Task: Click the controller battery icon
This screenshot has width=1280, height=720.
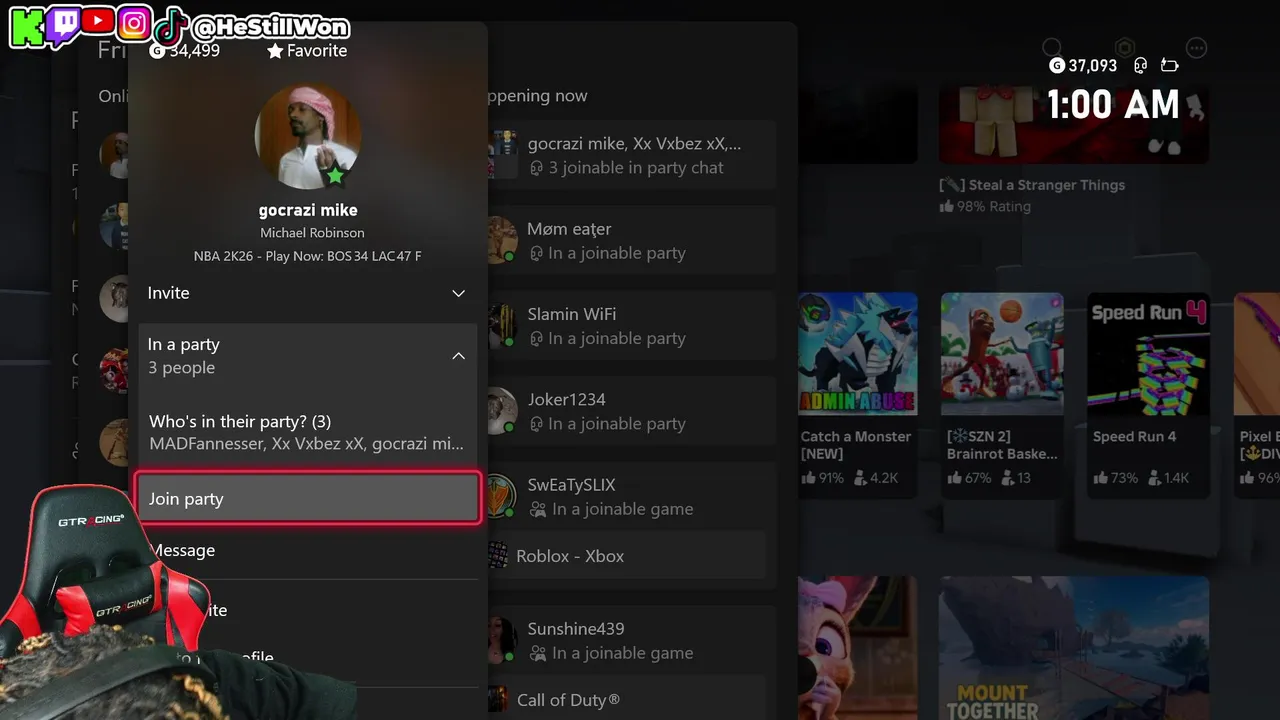Action: pos(1169,65)
